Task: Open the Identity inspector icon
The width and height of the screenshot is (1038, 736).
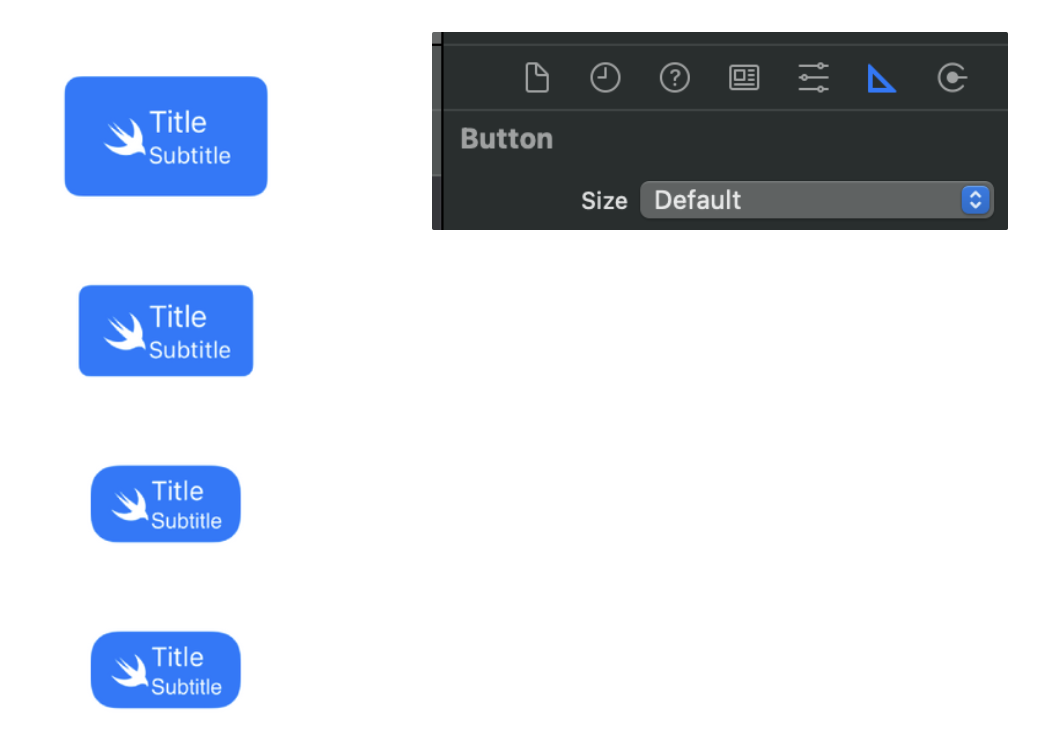Action: pyautogui.click(x=744, y=77)
